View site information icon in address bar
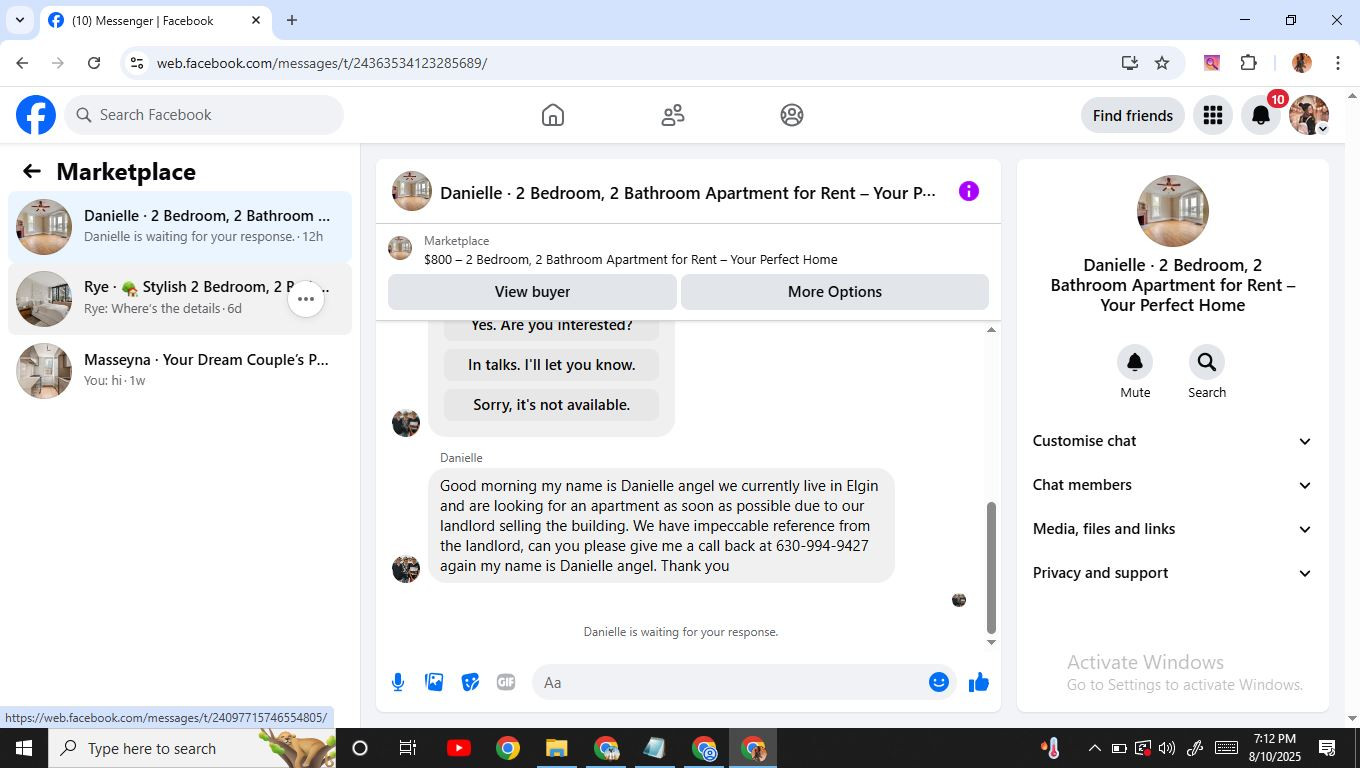 137,63
